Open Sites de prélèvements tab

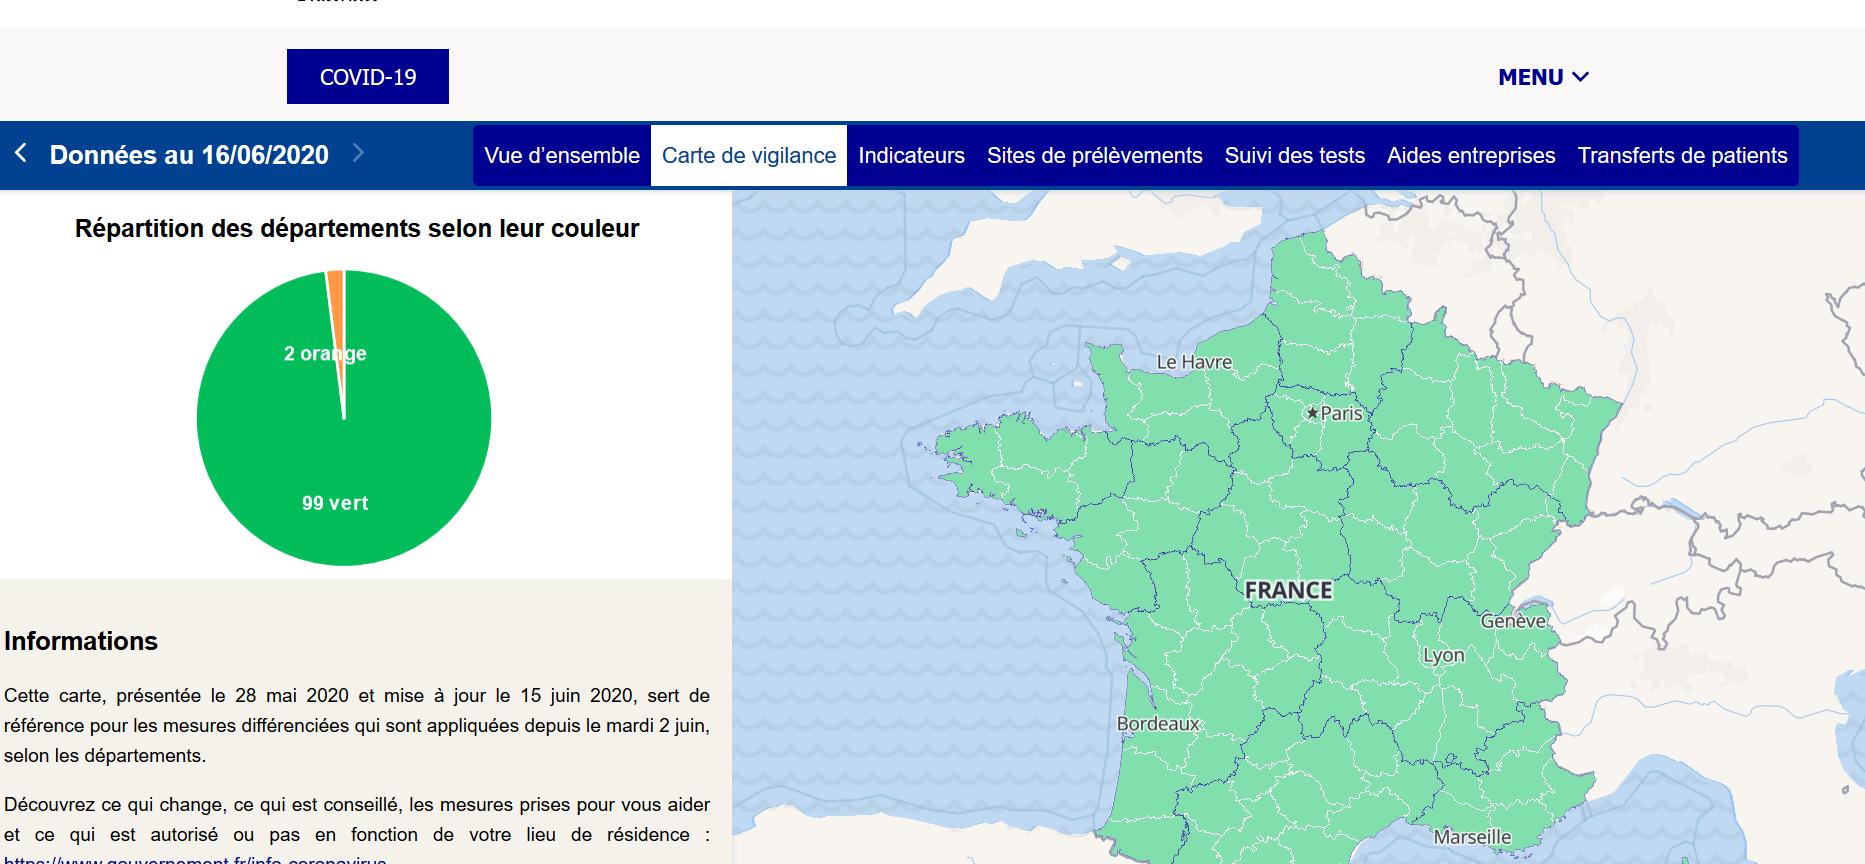coord(1094,156)
